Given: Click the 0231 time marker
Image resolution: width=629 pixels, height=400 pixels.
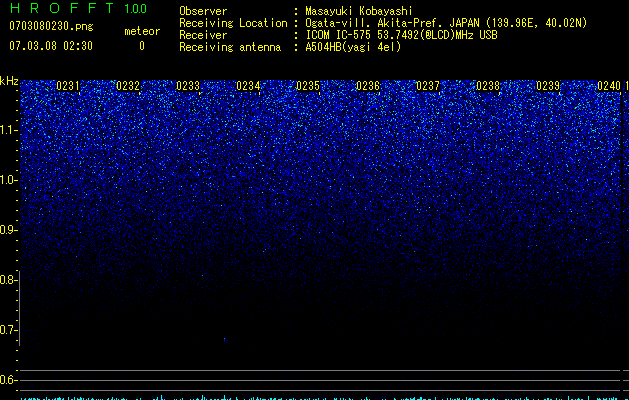Looking at the screenshot, I should (68, 86).
